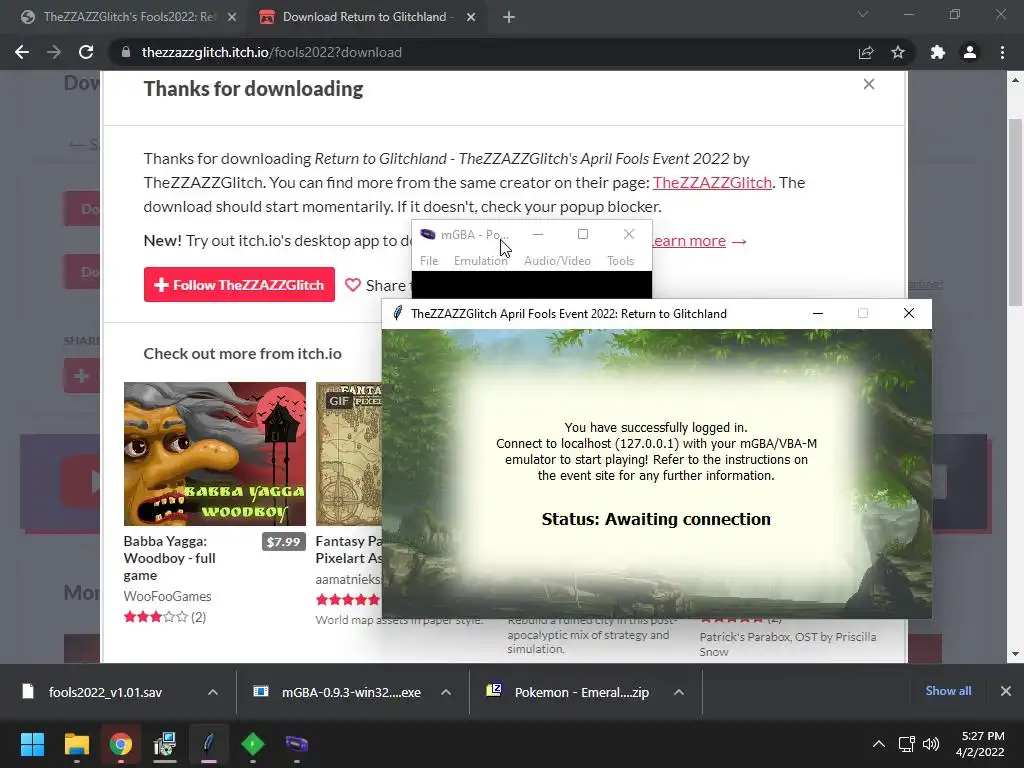Expand Pokemon Emerald zip download options

(x=679, y=692)
